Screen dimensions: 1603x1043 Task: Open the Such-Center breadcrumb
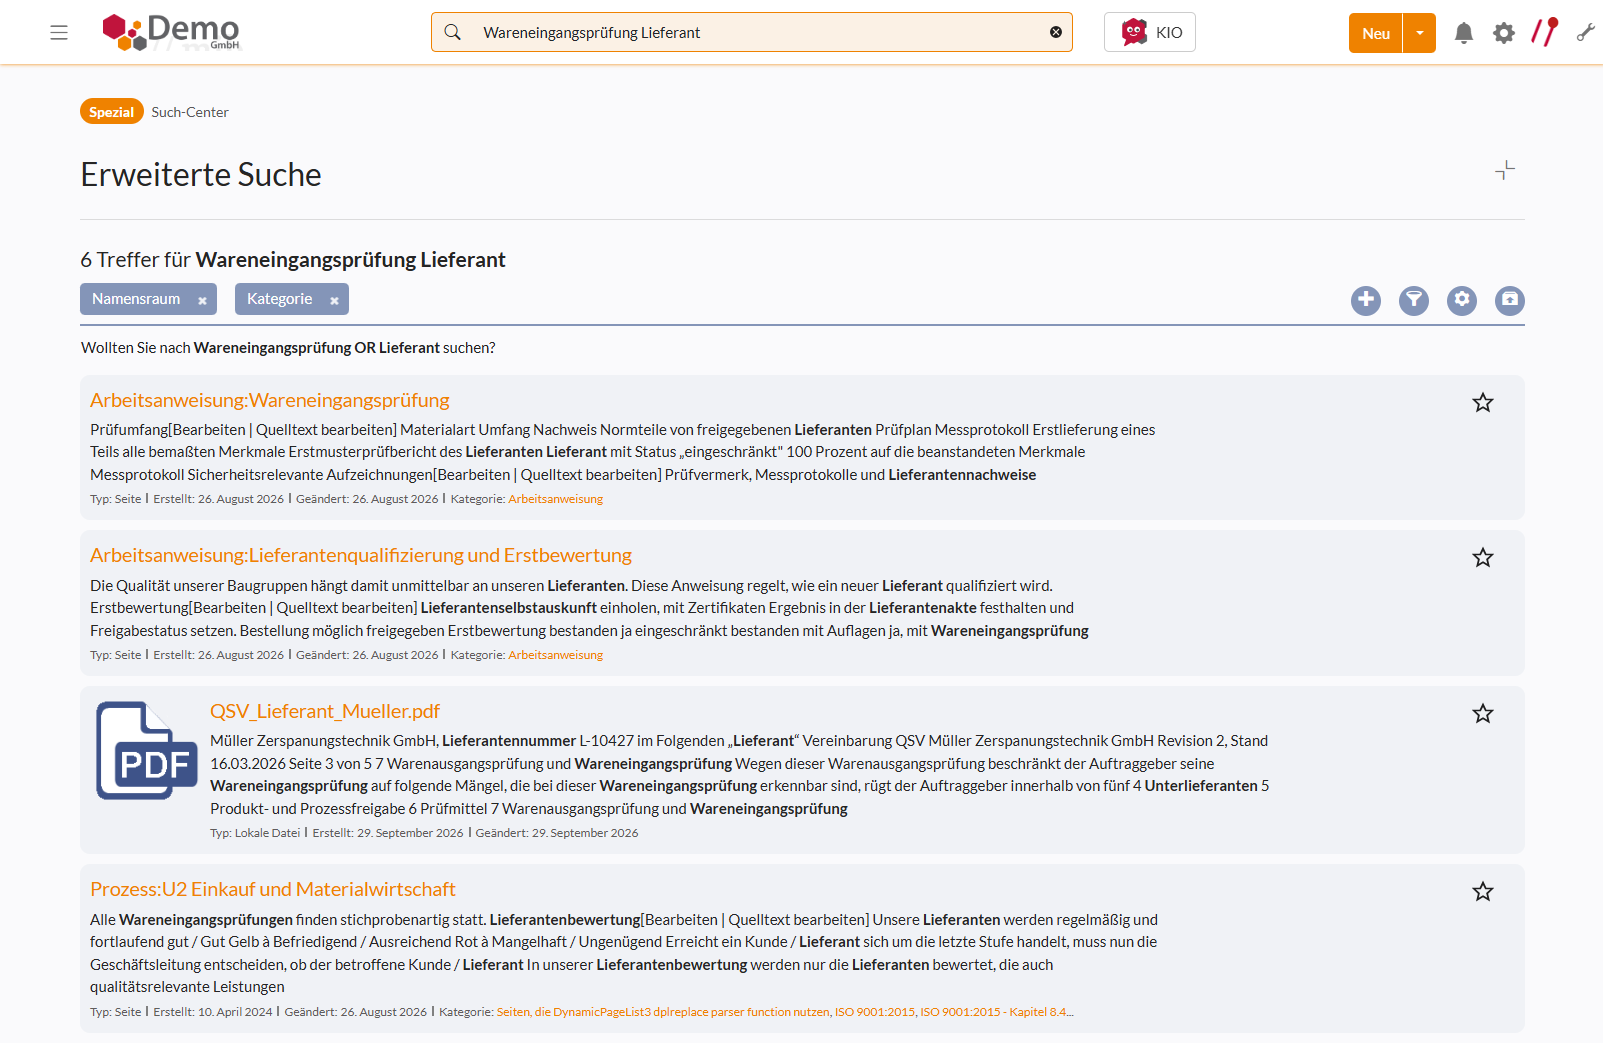[190, 112]
